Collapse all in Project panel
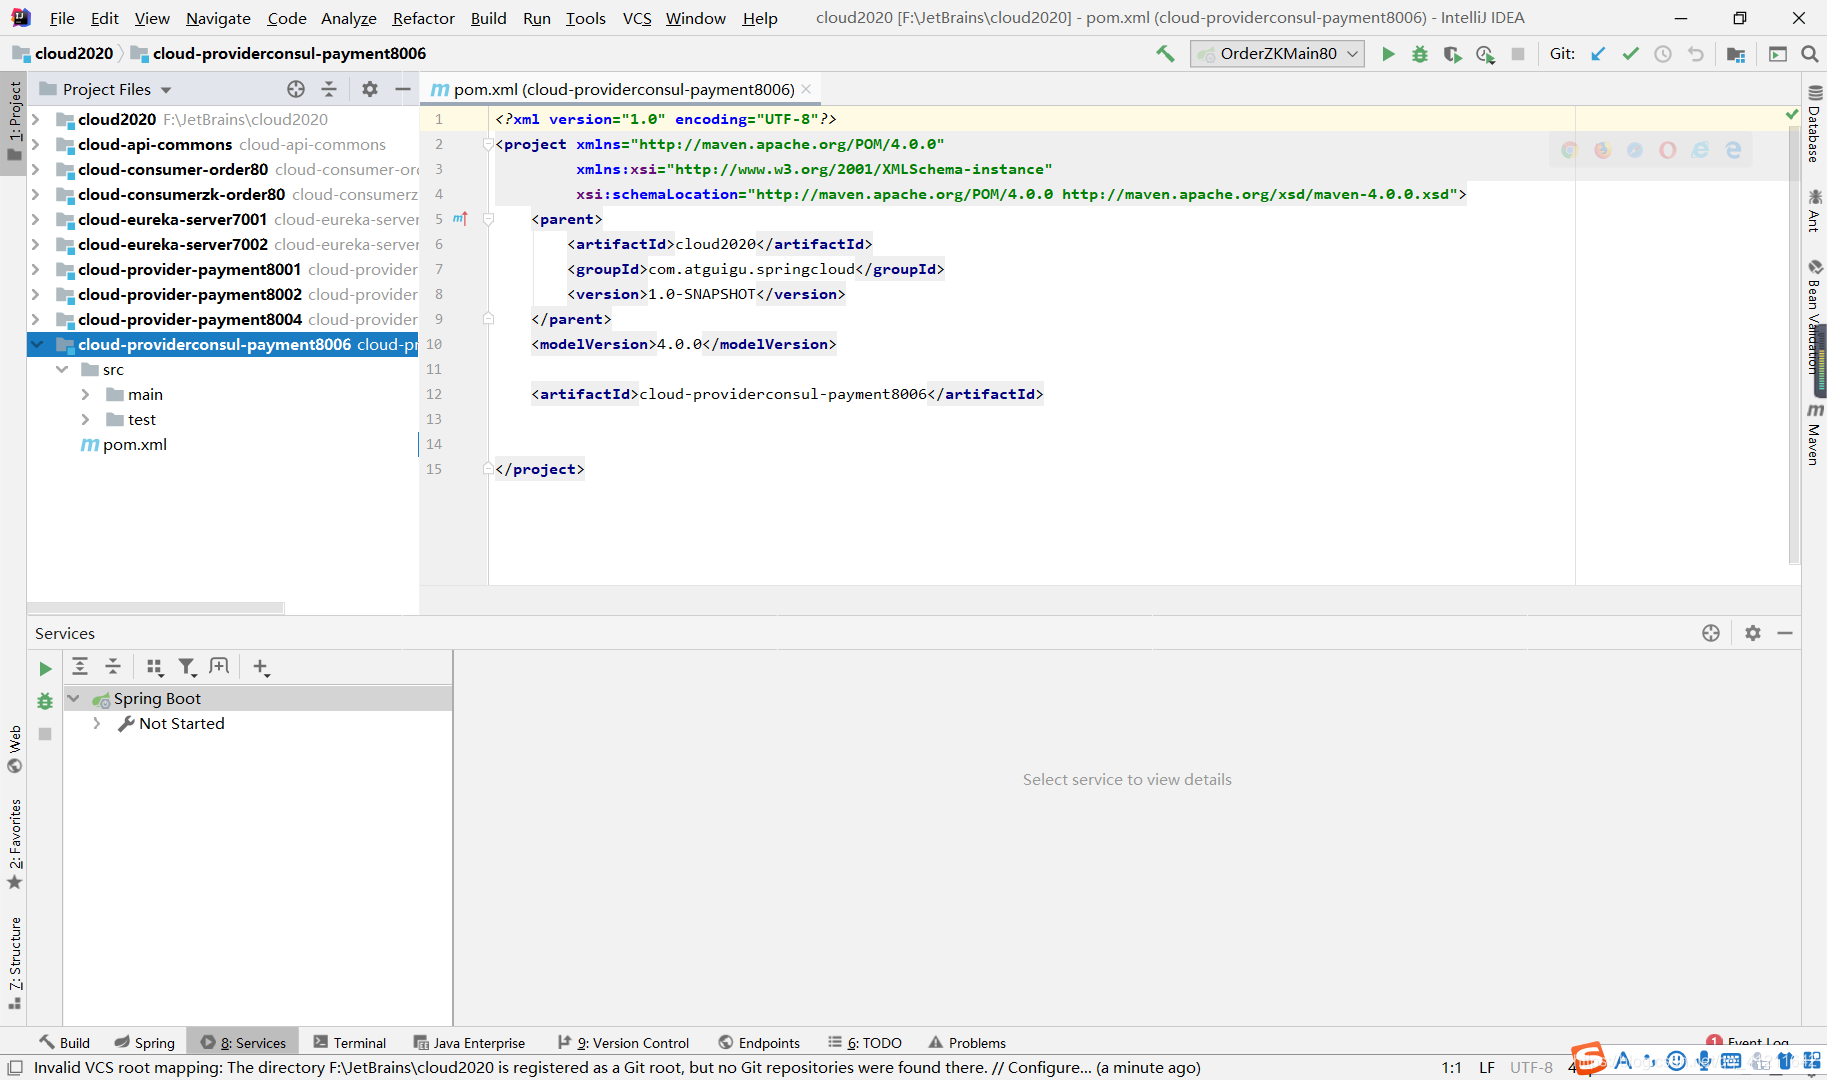Viewport: 1827px width, 1080px height. pyautogui.click(x=329, y=89)
